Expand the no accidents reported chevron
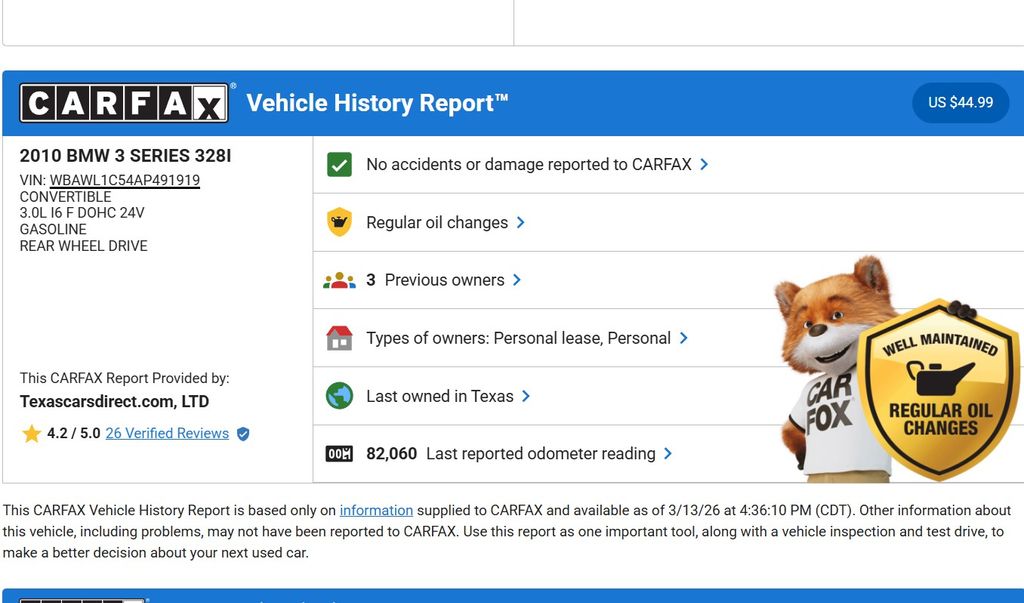The image size is (1024, 603). 705,164
